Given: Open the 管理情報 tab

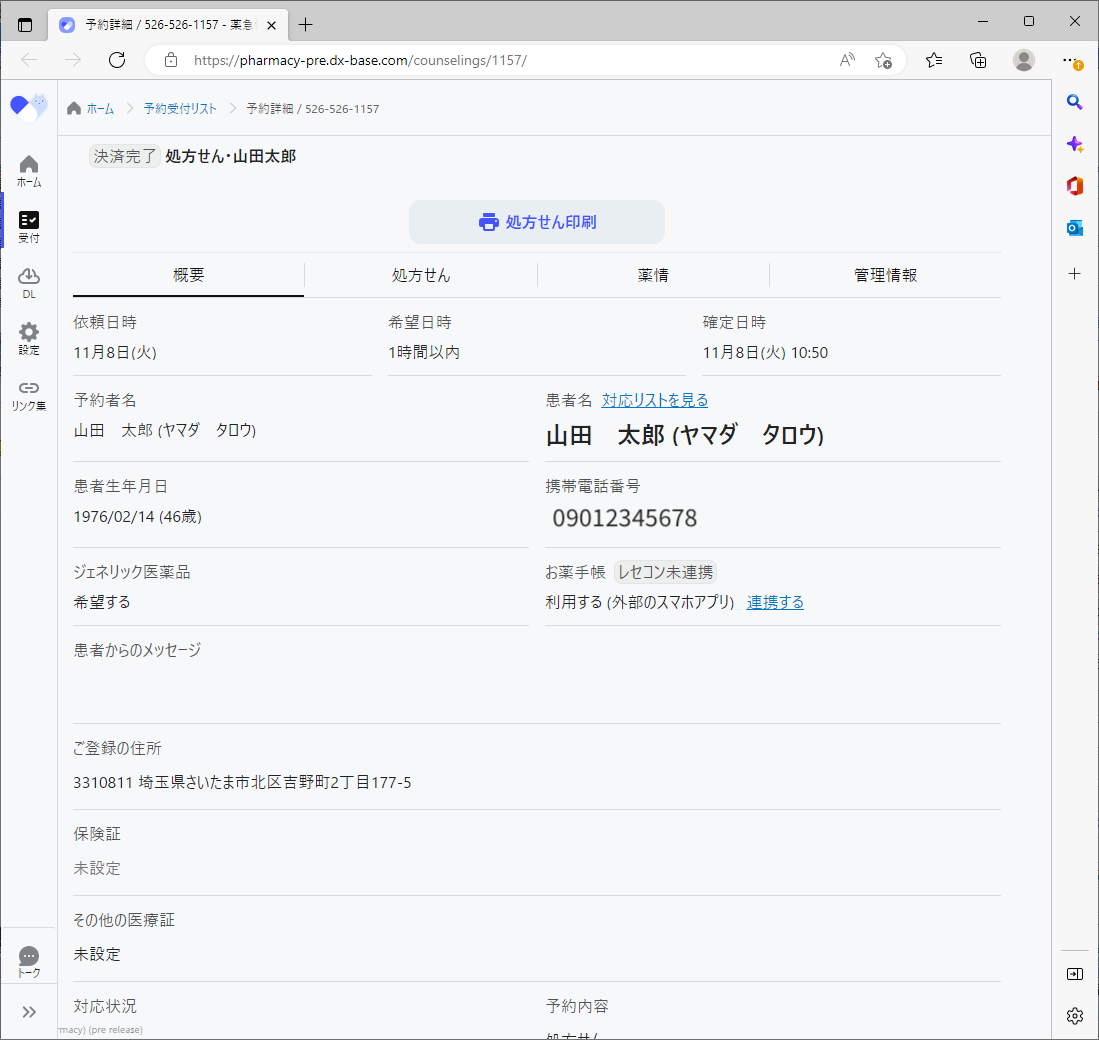Looking at the screenshot, I should 885,275.
